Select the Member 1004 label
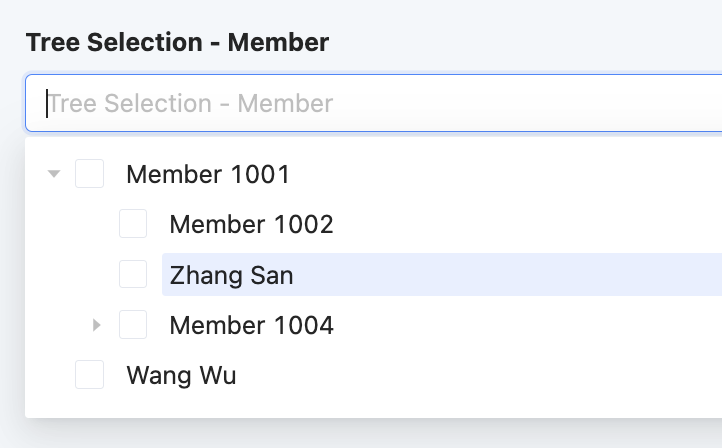Screen dimensions: 722x448 (x=251, y=325)
